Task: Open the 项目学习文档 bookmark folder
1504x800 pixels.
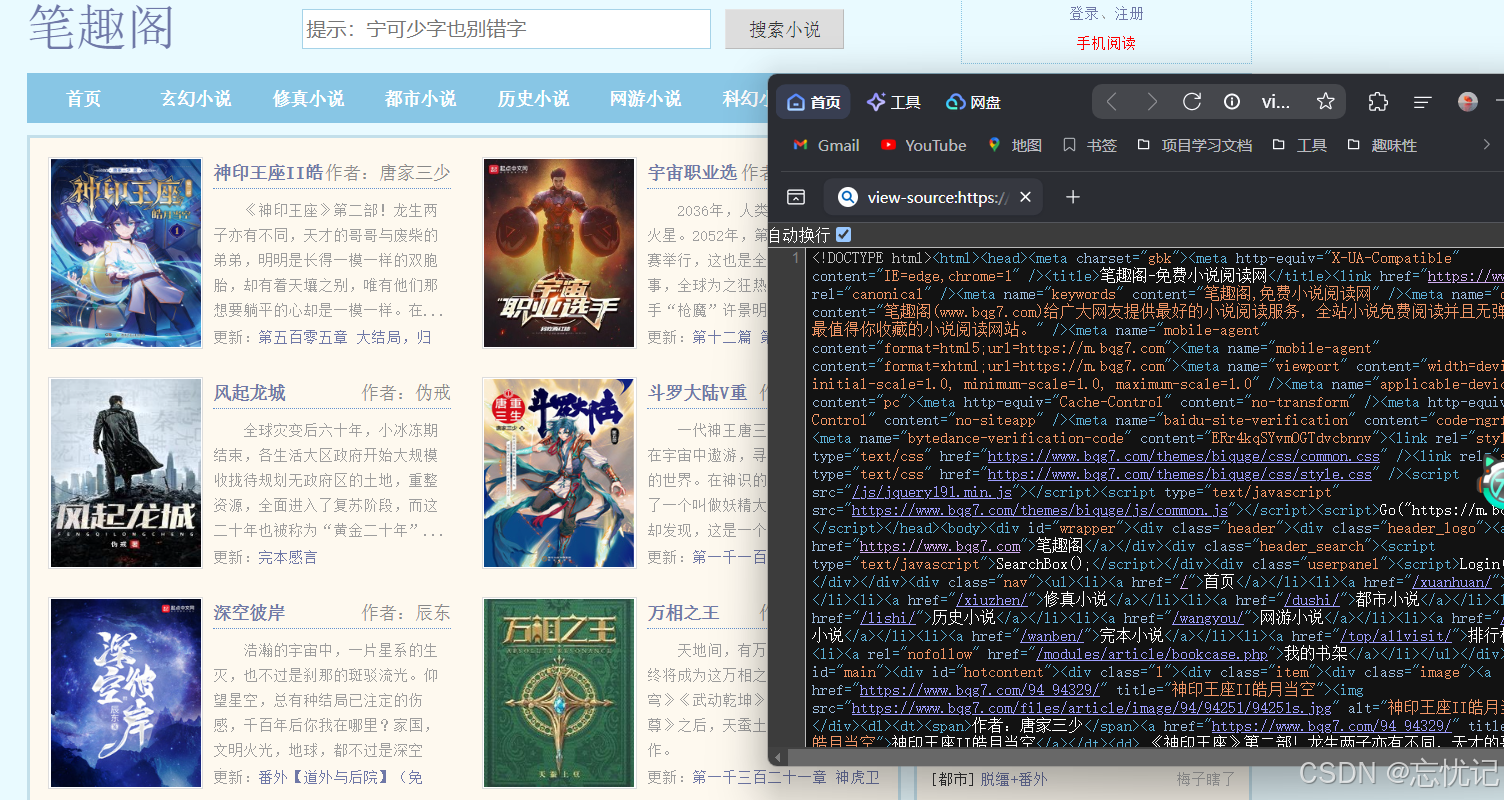Action: point(1195,145)
